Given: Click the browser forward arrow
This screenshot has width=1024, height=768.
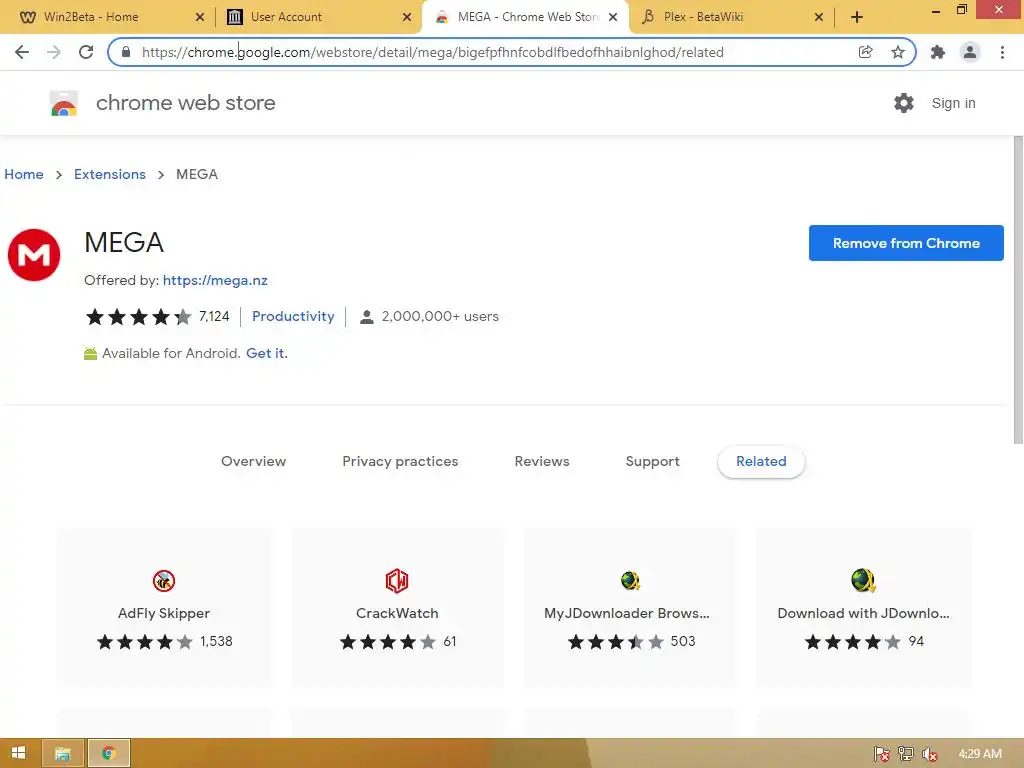Looking at the screenshot, I should 54,52.
